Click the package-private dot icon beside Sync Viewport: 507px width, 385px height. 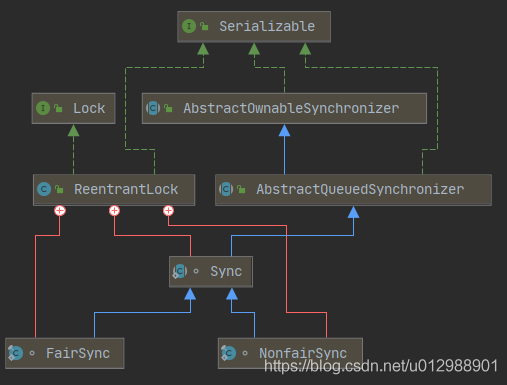point(196,271)
